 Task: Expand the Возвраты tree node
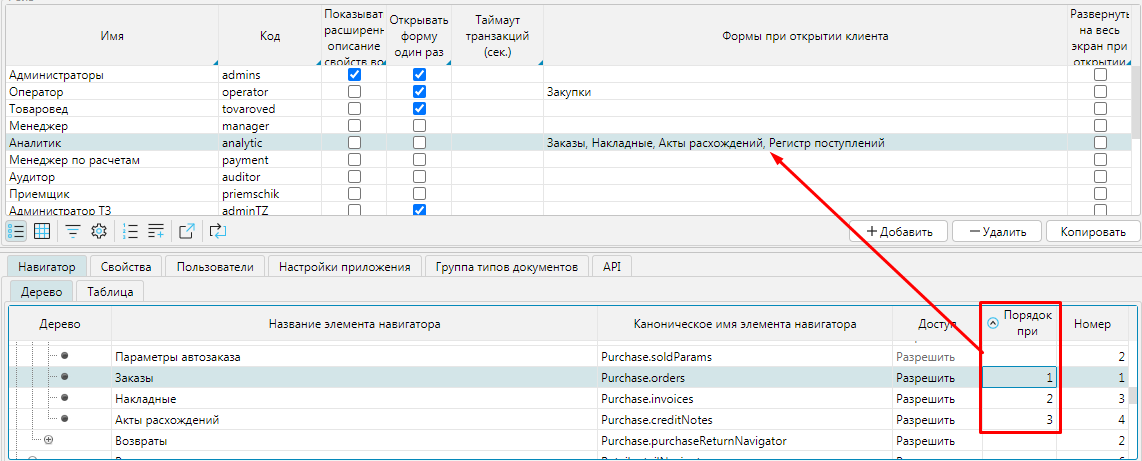[47, 441]
